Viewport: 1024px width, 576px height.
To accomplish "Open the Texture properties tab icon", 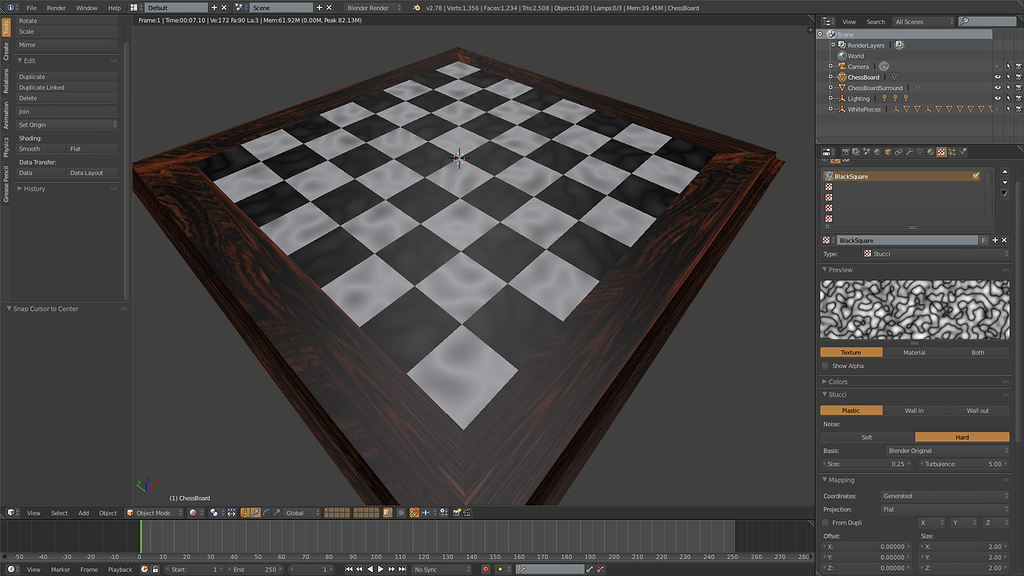I will (941, 152).
